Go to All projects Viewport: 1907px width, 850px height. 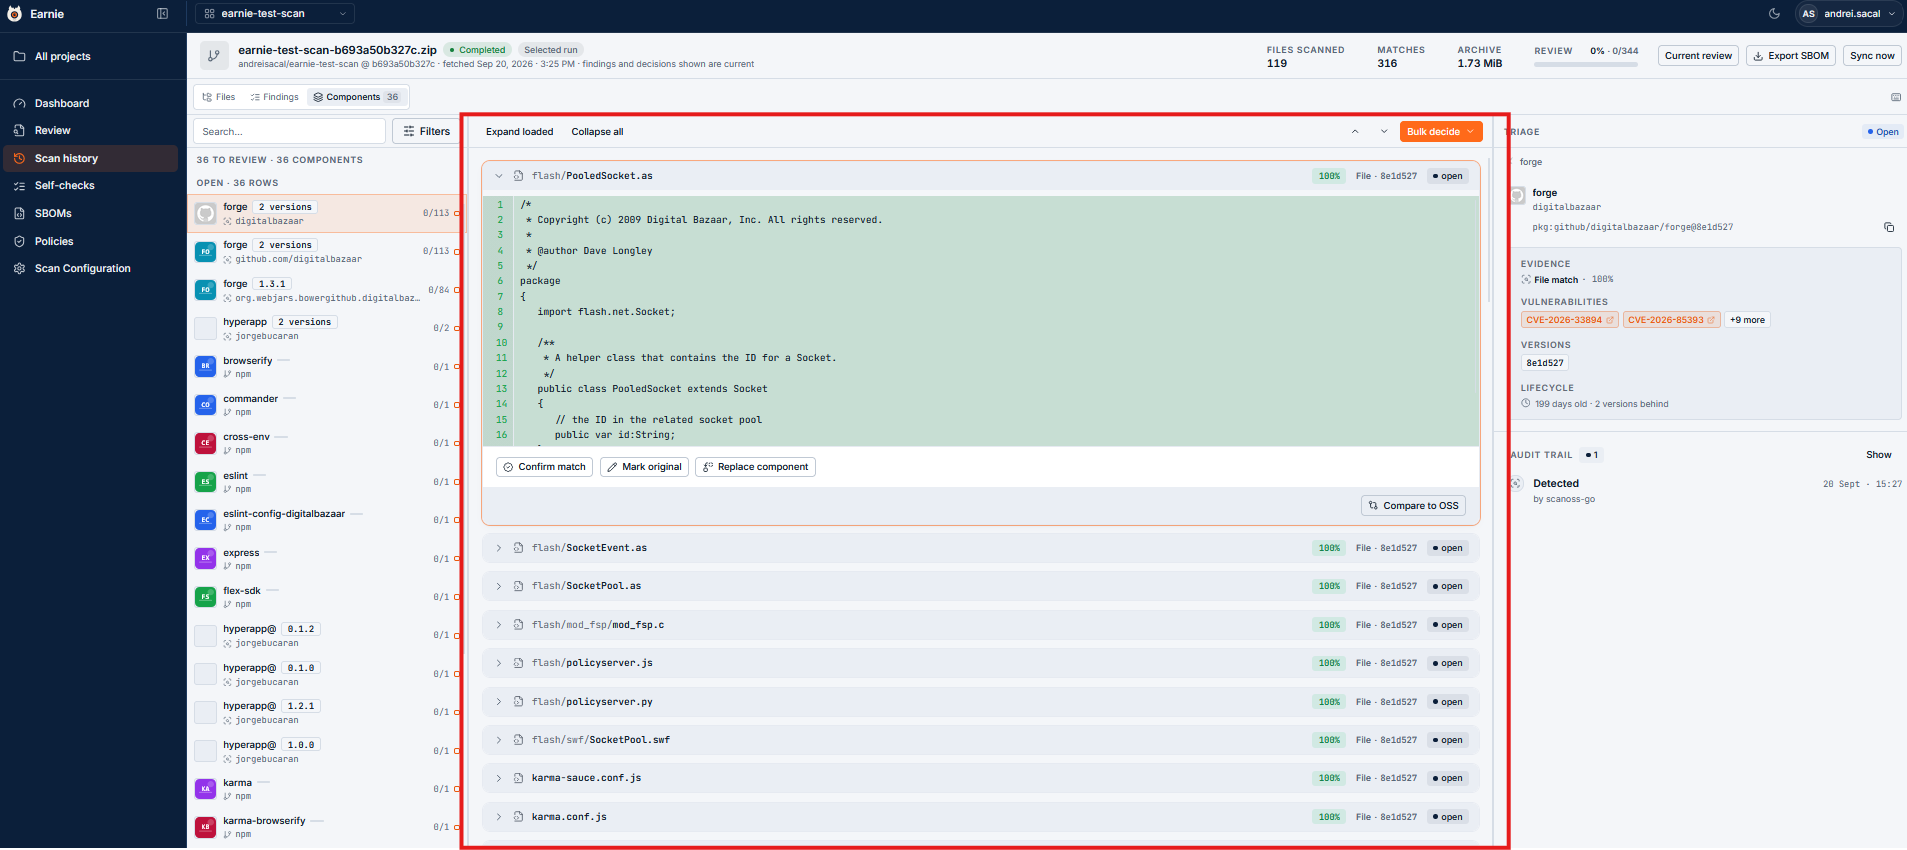62,57
